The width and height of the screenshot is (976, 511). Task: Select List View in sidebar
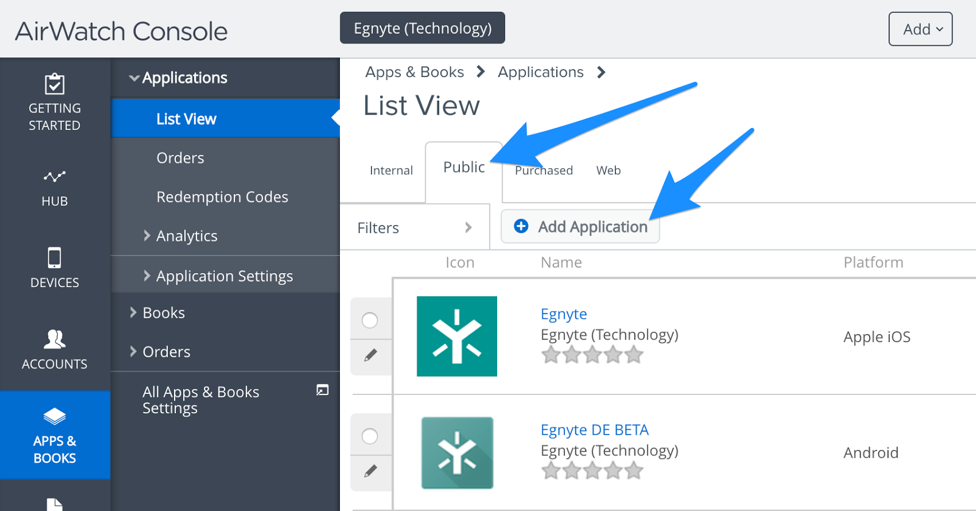click(225, 118)
